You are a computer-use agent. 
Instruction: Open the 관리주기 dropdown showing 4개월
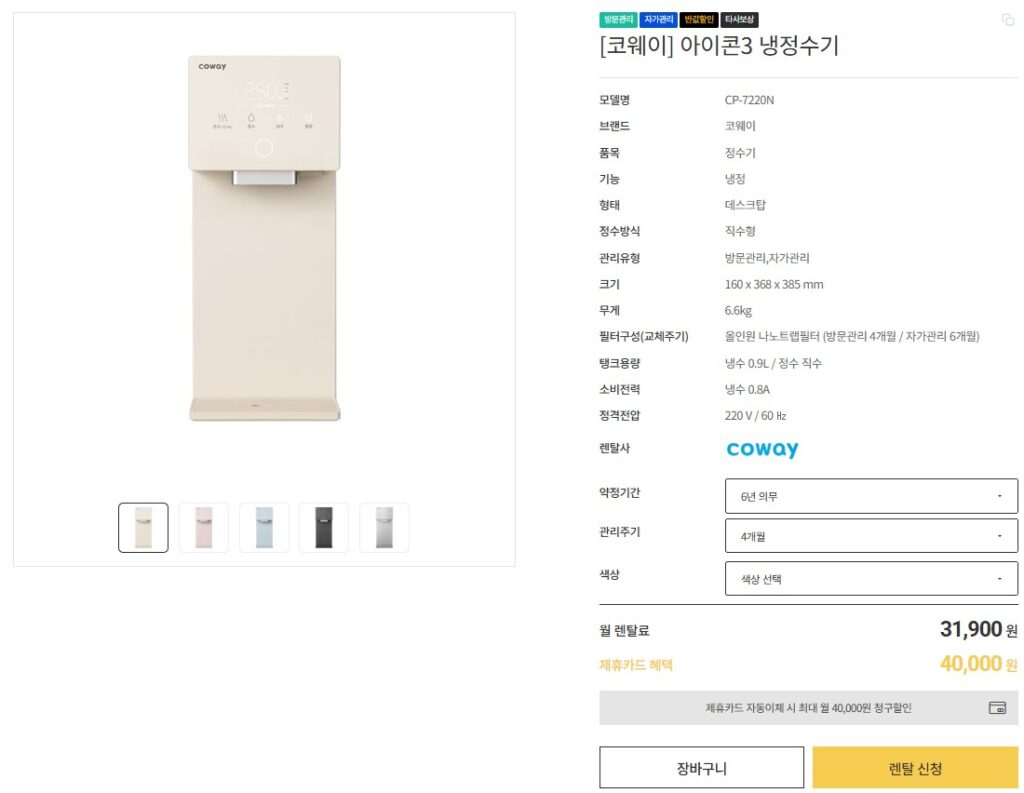[x=870, y=536]
